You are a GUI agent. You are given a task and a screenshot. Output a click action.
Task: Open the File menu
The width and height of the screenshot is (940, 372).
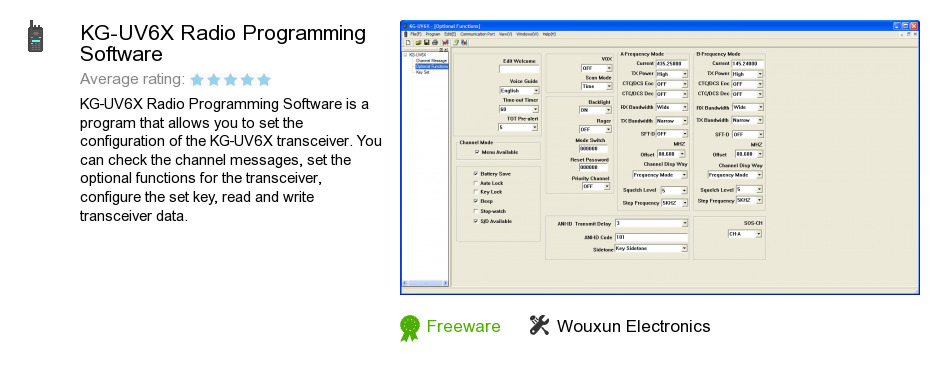[415, 34]
